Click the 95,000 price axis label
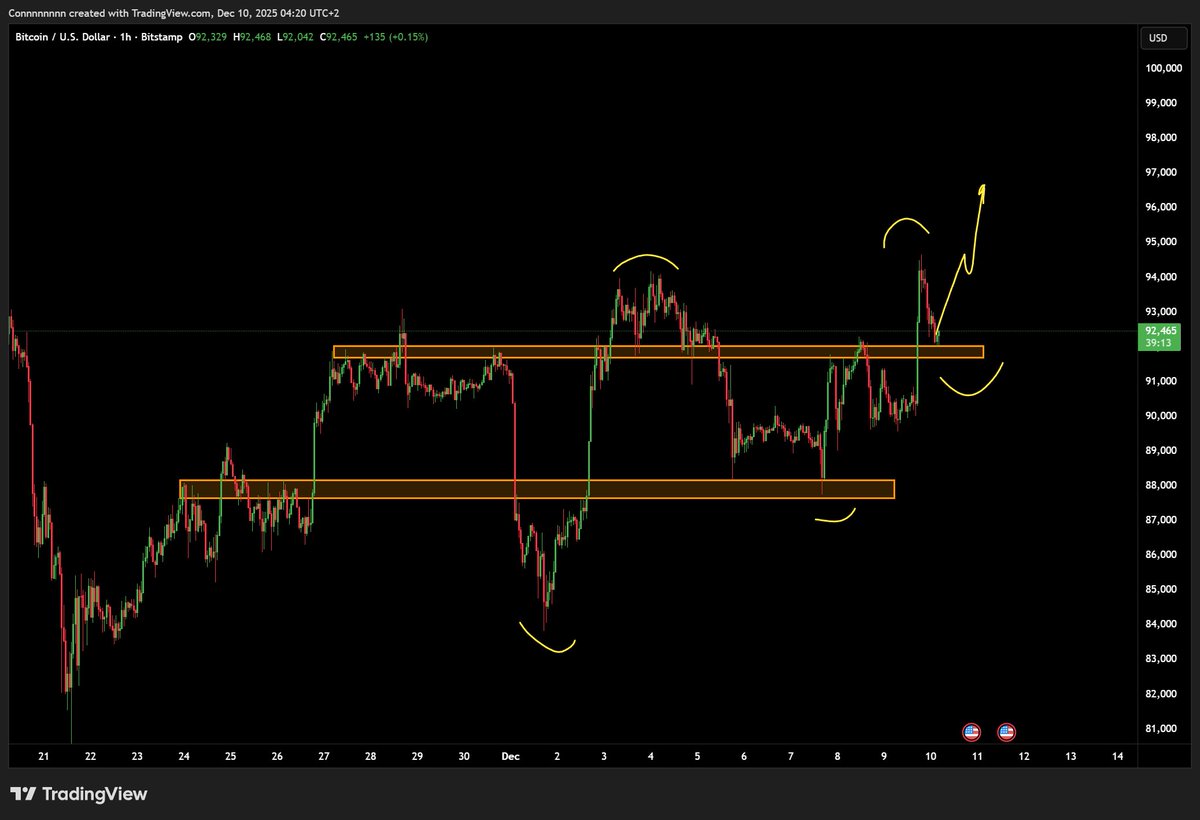Screen dimensions: 1200x820 click(x=1163, y=242)
